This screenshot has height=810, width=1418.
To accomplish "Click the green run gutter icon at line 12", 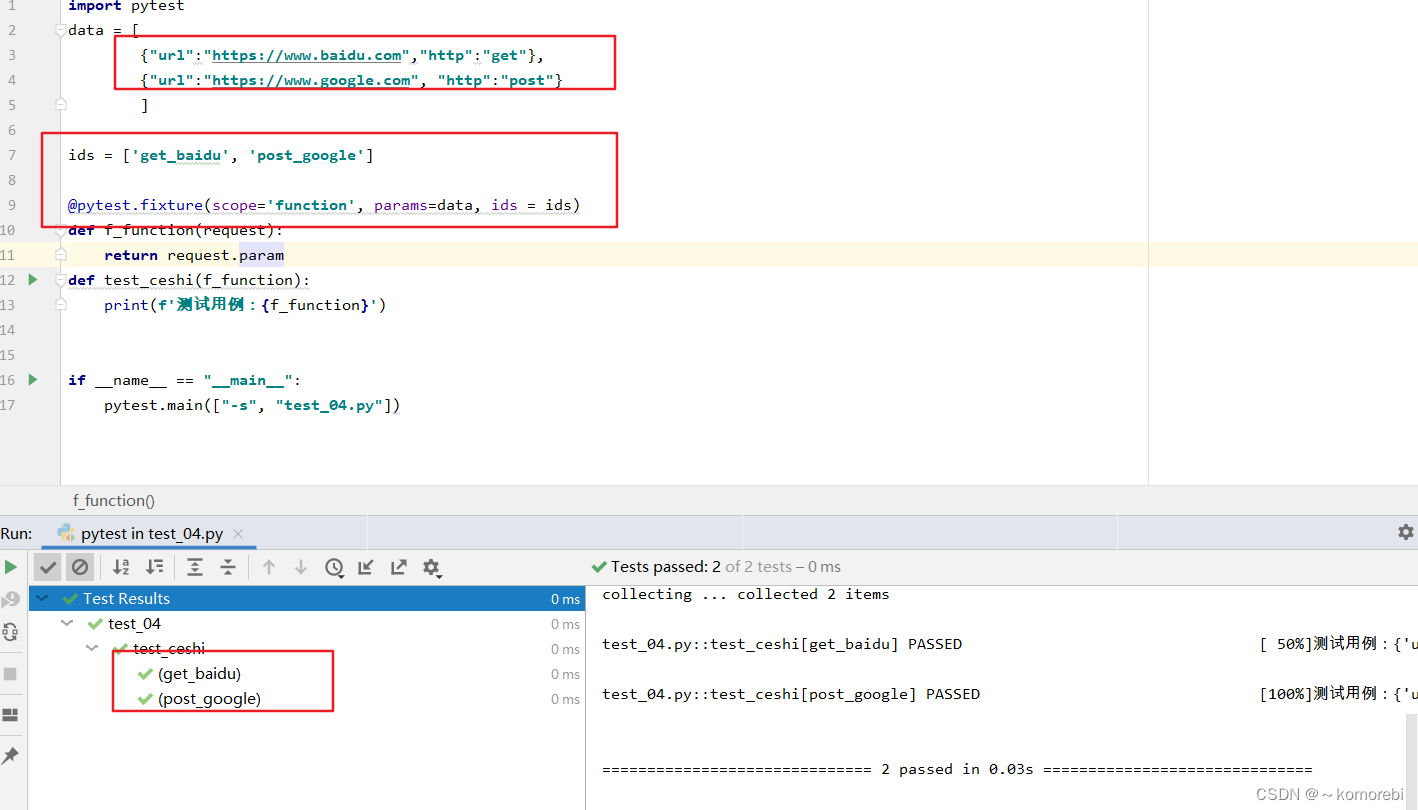I will click(33, 280).
